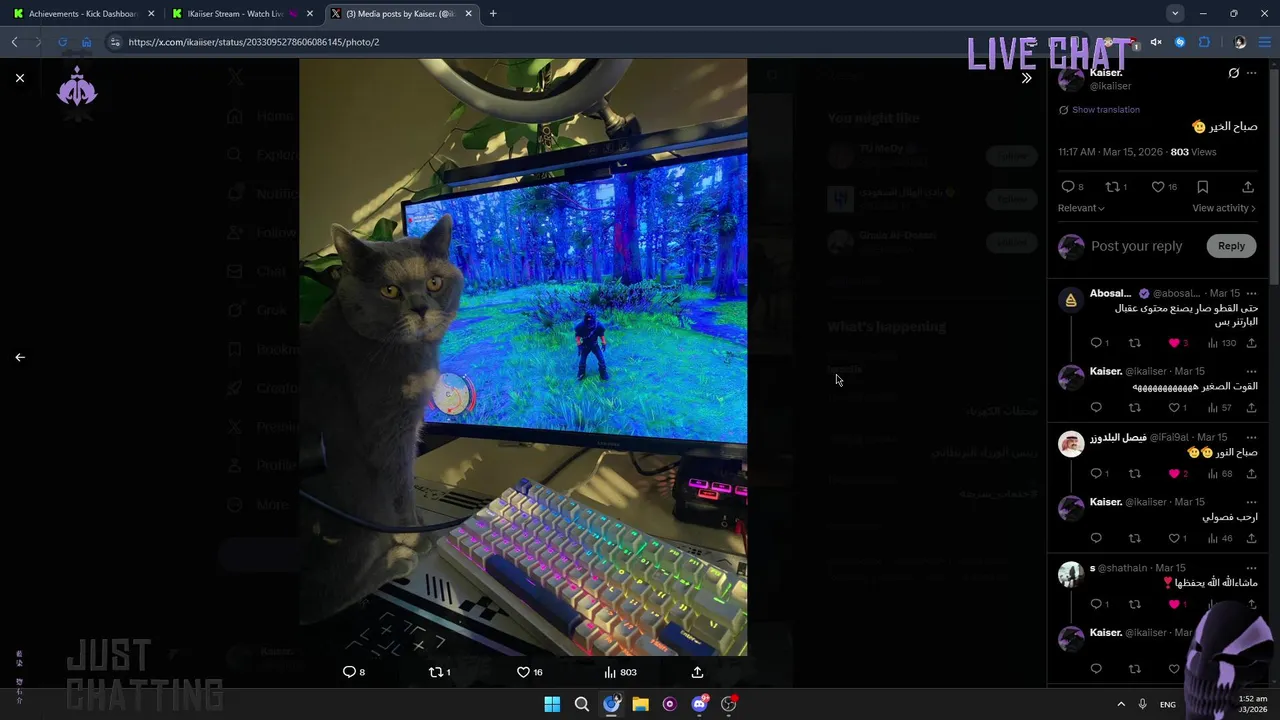Like the main post with 16 likes
The image size is (1280, 720).
click(1158, 187)
